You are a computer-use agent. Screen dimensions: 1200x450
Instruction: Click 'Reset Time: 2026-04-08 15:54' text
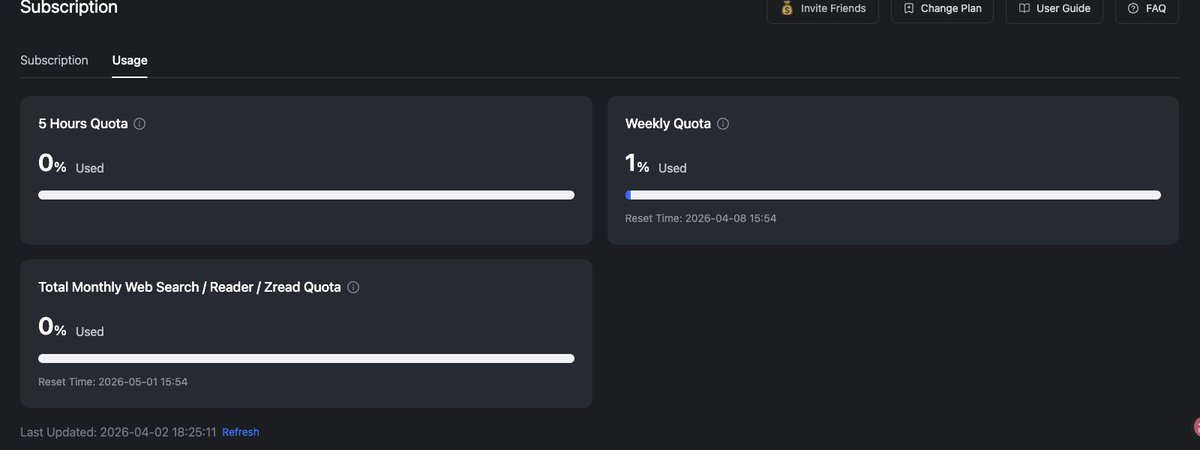coord(701,218)
